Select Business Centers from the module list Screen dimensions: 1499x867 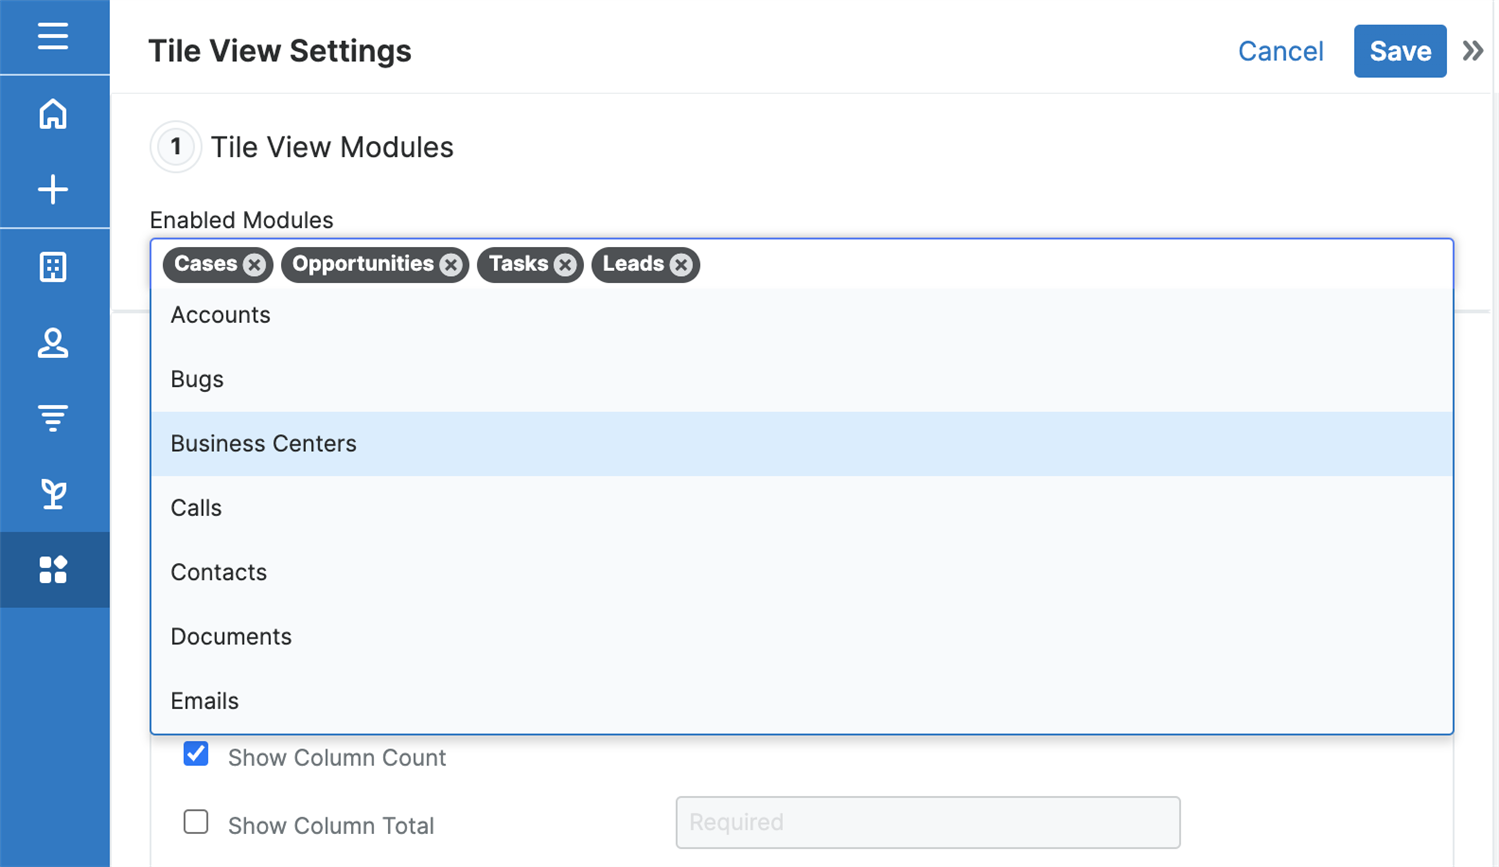click(264, 444)
